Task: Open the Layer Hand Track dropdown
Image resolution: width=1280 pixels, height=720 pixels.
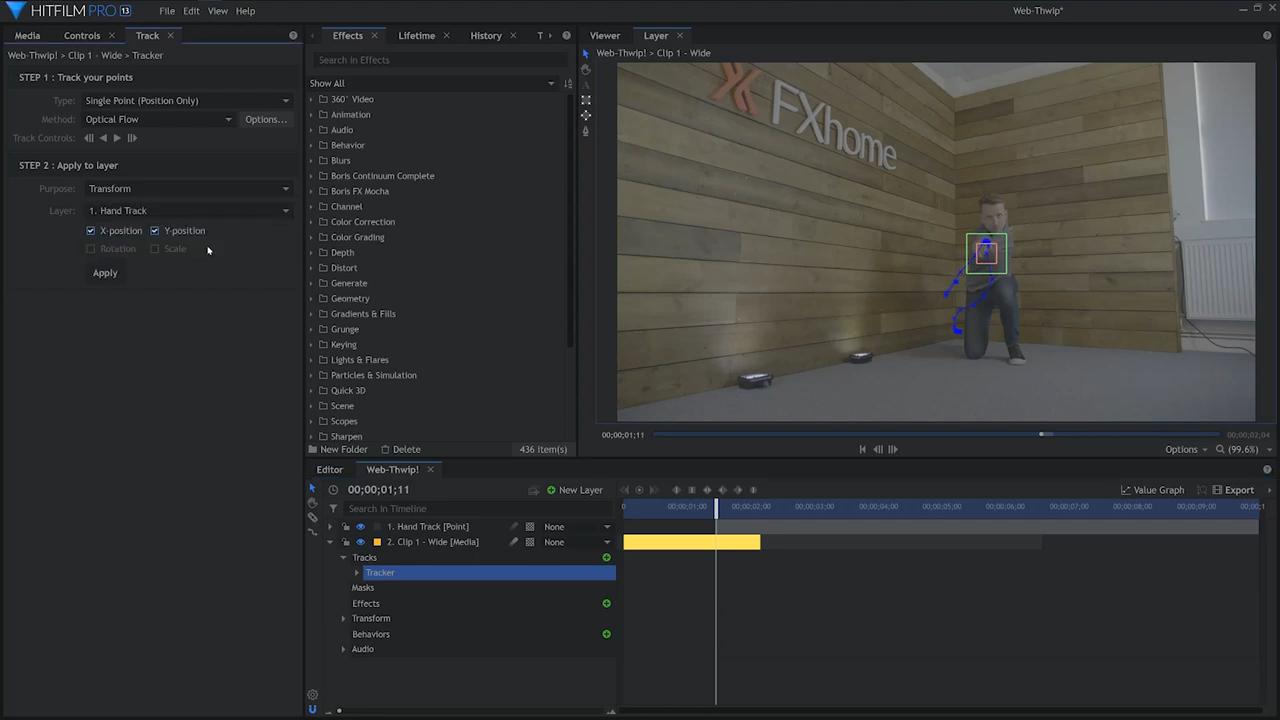Action: pyautogui.click(x=189, y=211)
